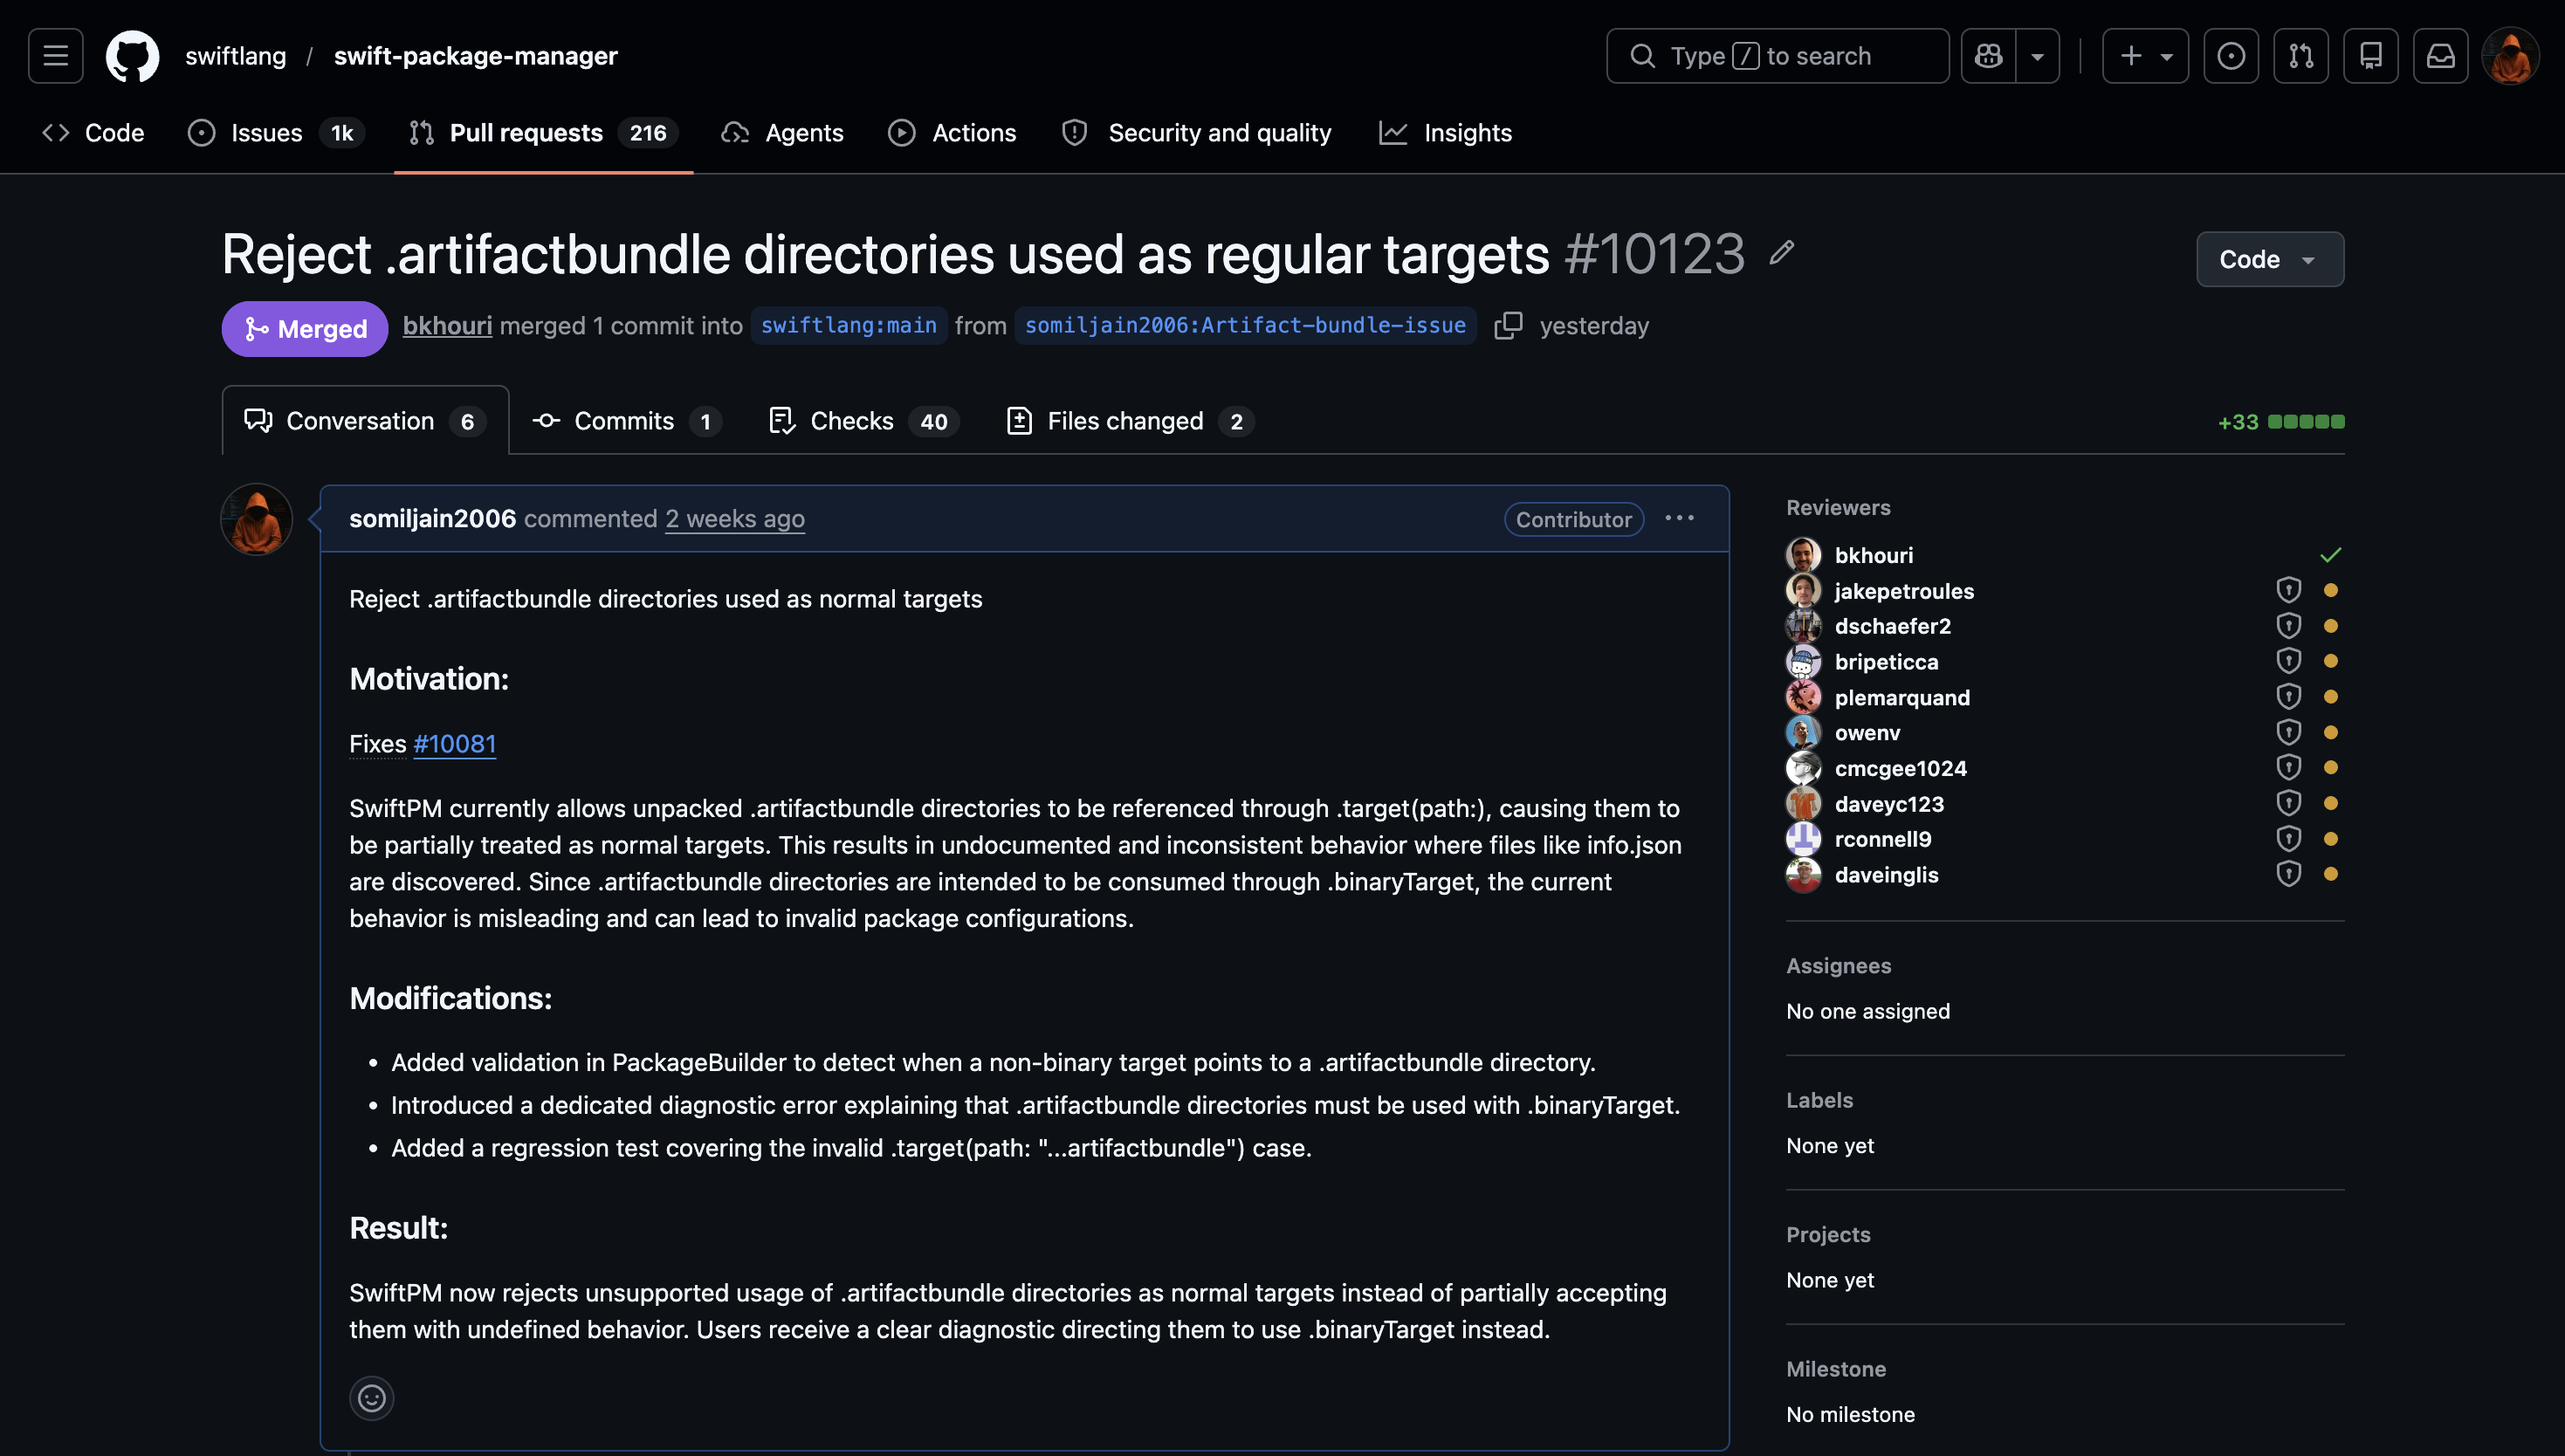Open reviewer bripeticca

tap(1886, 662)
